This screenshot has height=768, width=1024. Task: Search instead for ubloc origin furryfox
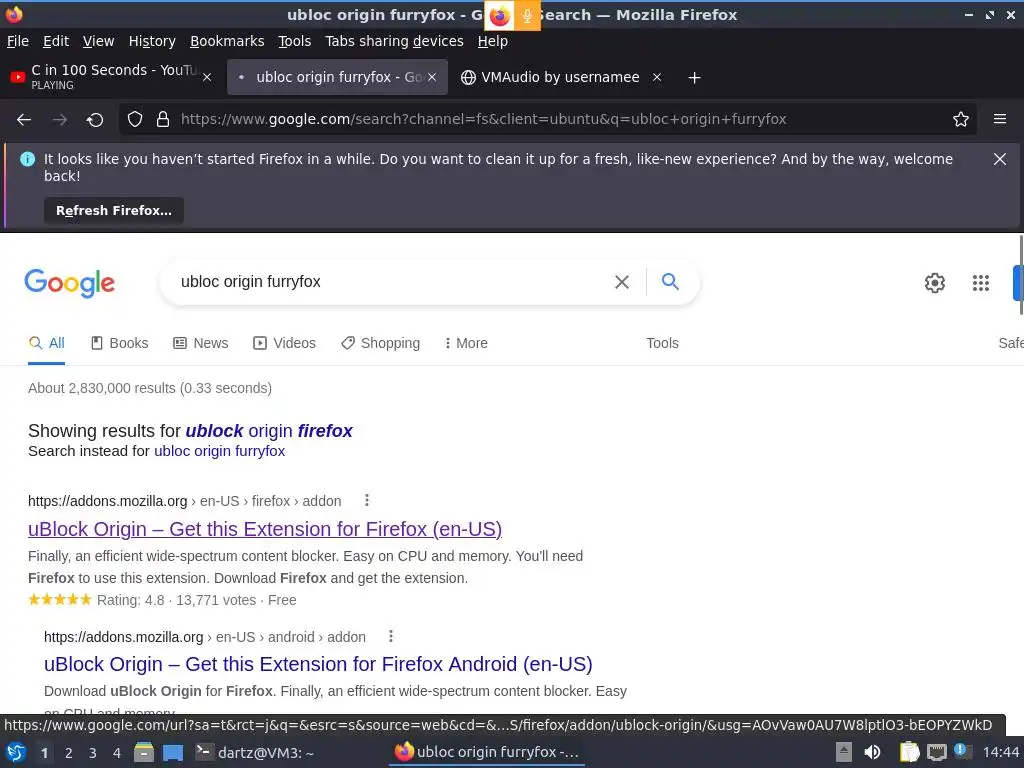click(x=219, y=451)
